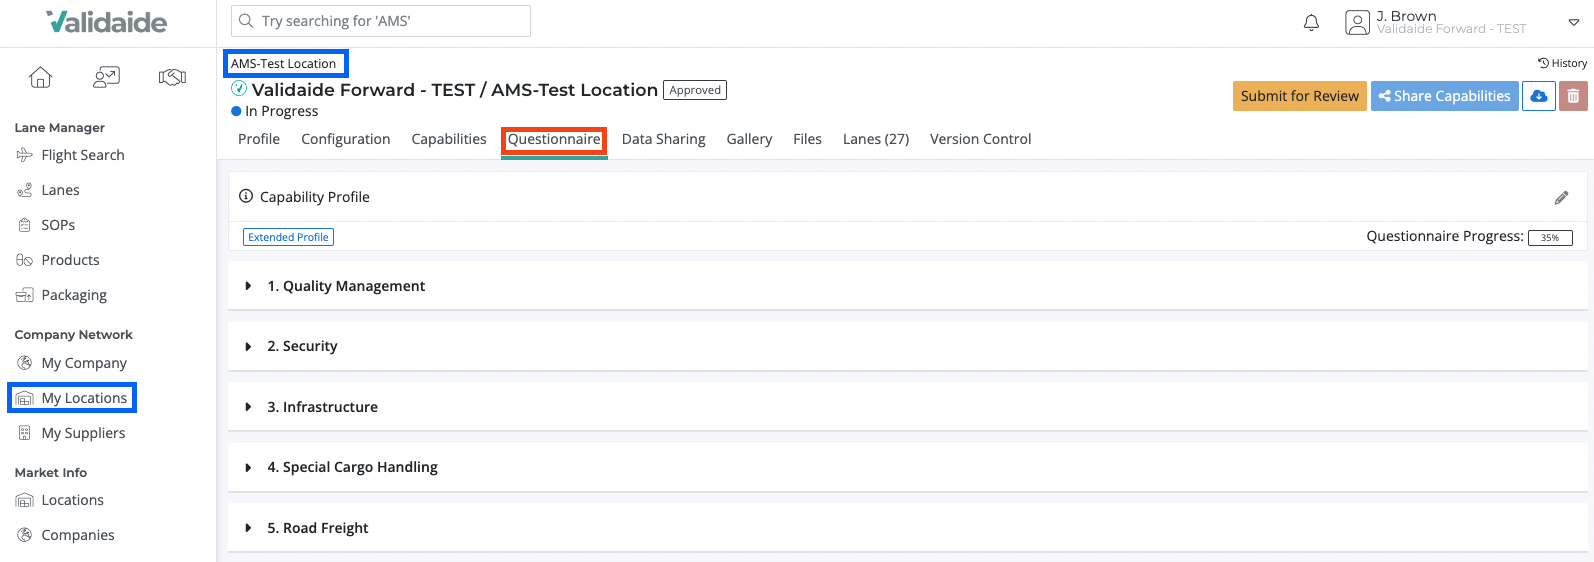The image size is (1594, 562).
Task: Click the Validaide logo
Action: coord(107,22)
